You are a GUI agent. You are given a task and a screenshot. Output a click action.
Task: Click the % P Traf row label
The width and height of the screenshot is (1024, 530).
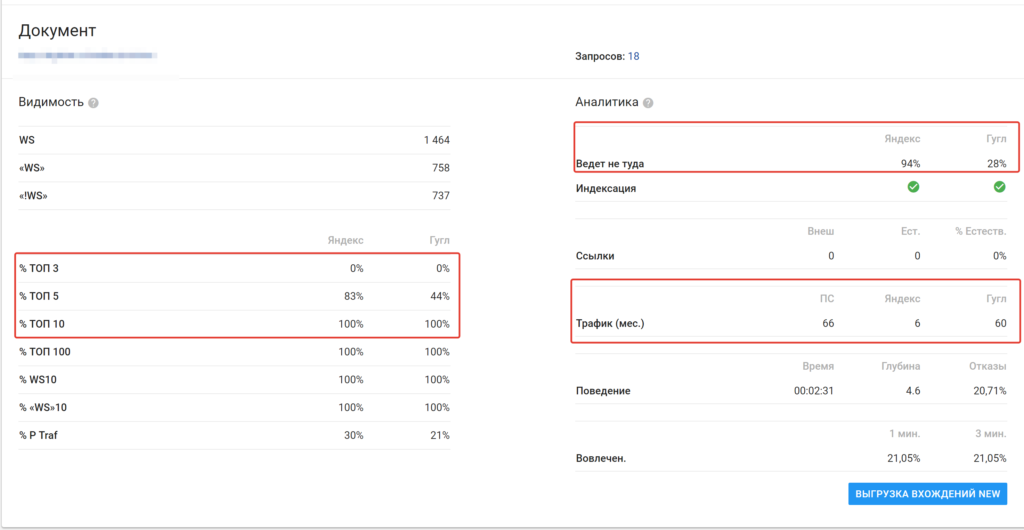click(38, 435)
